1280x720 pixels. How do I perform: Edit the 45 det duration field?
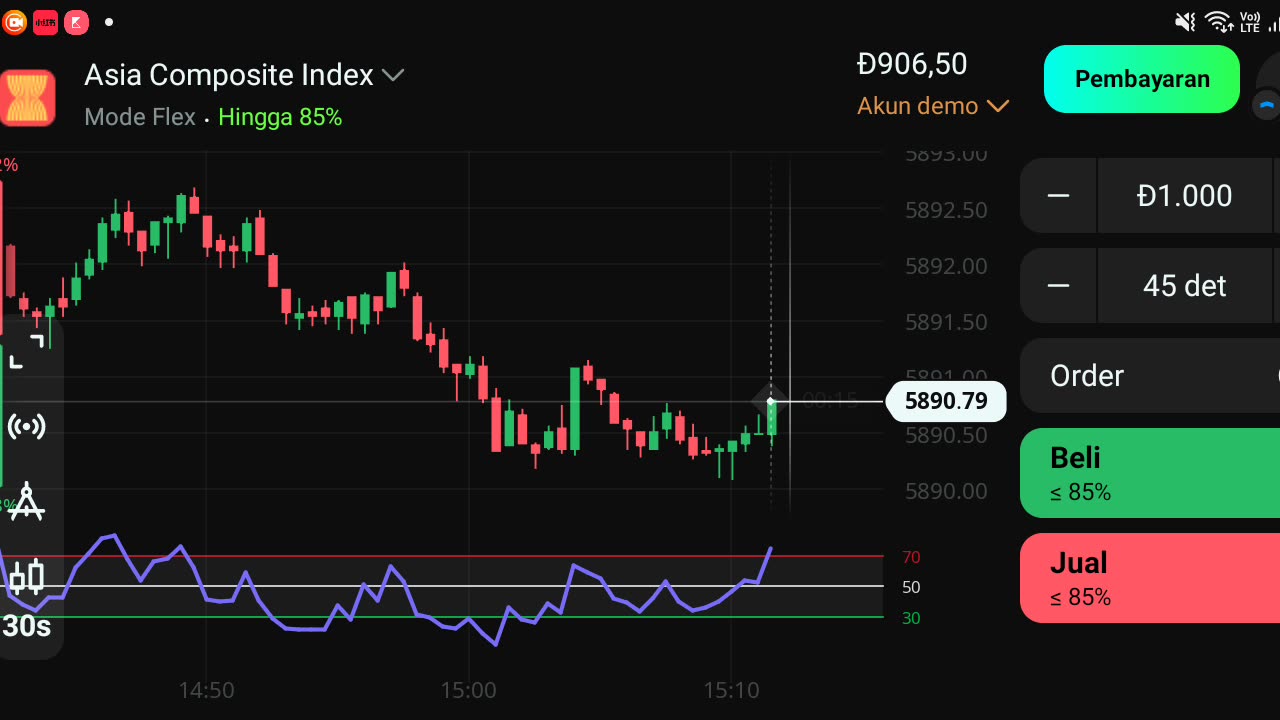[x=1185, y=286]
